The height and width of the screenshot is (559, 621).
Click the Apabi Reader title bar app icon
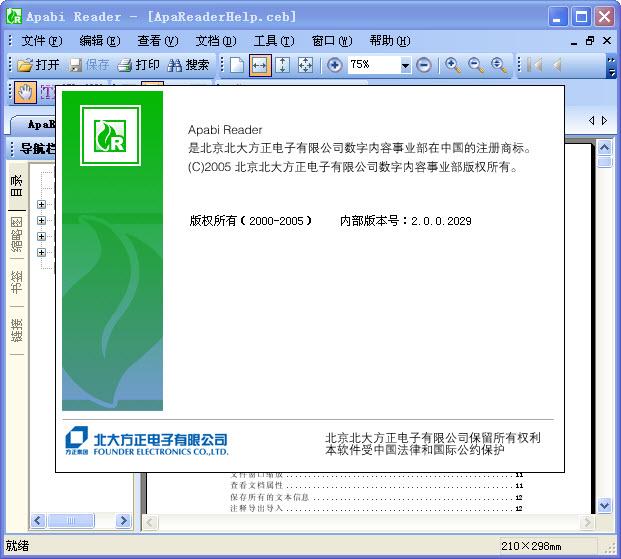tap(14, 16)
